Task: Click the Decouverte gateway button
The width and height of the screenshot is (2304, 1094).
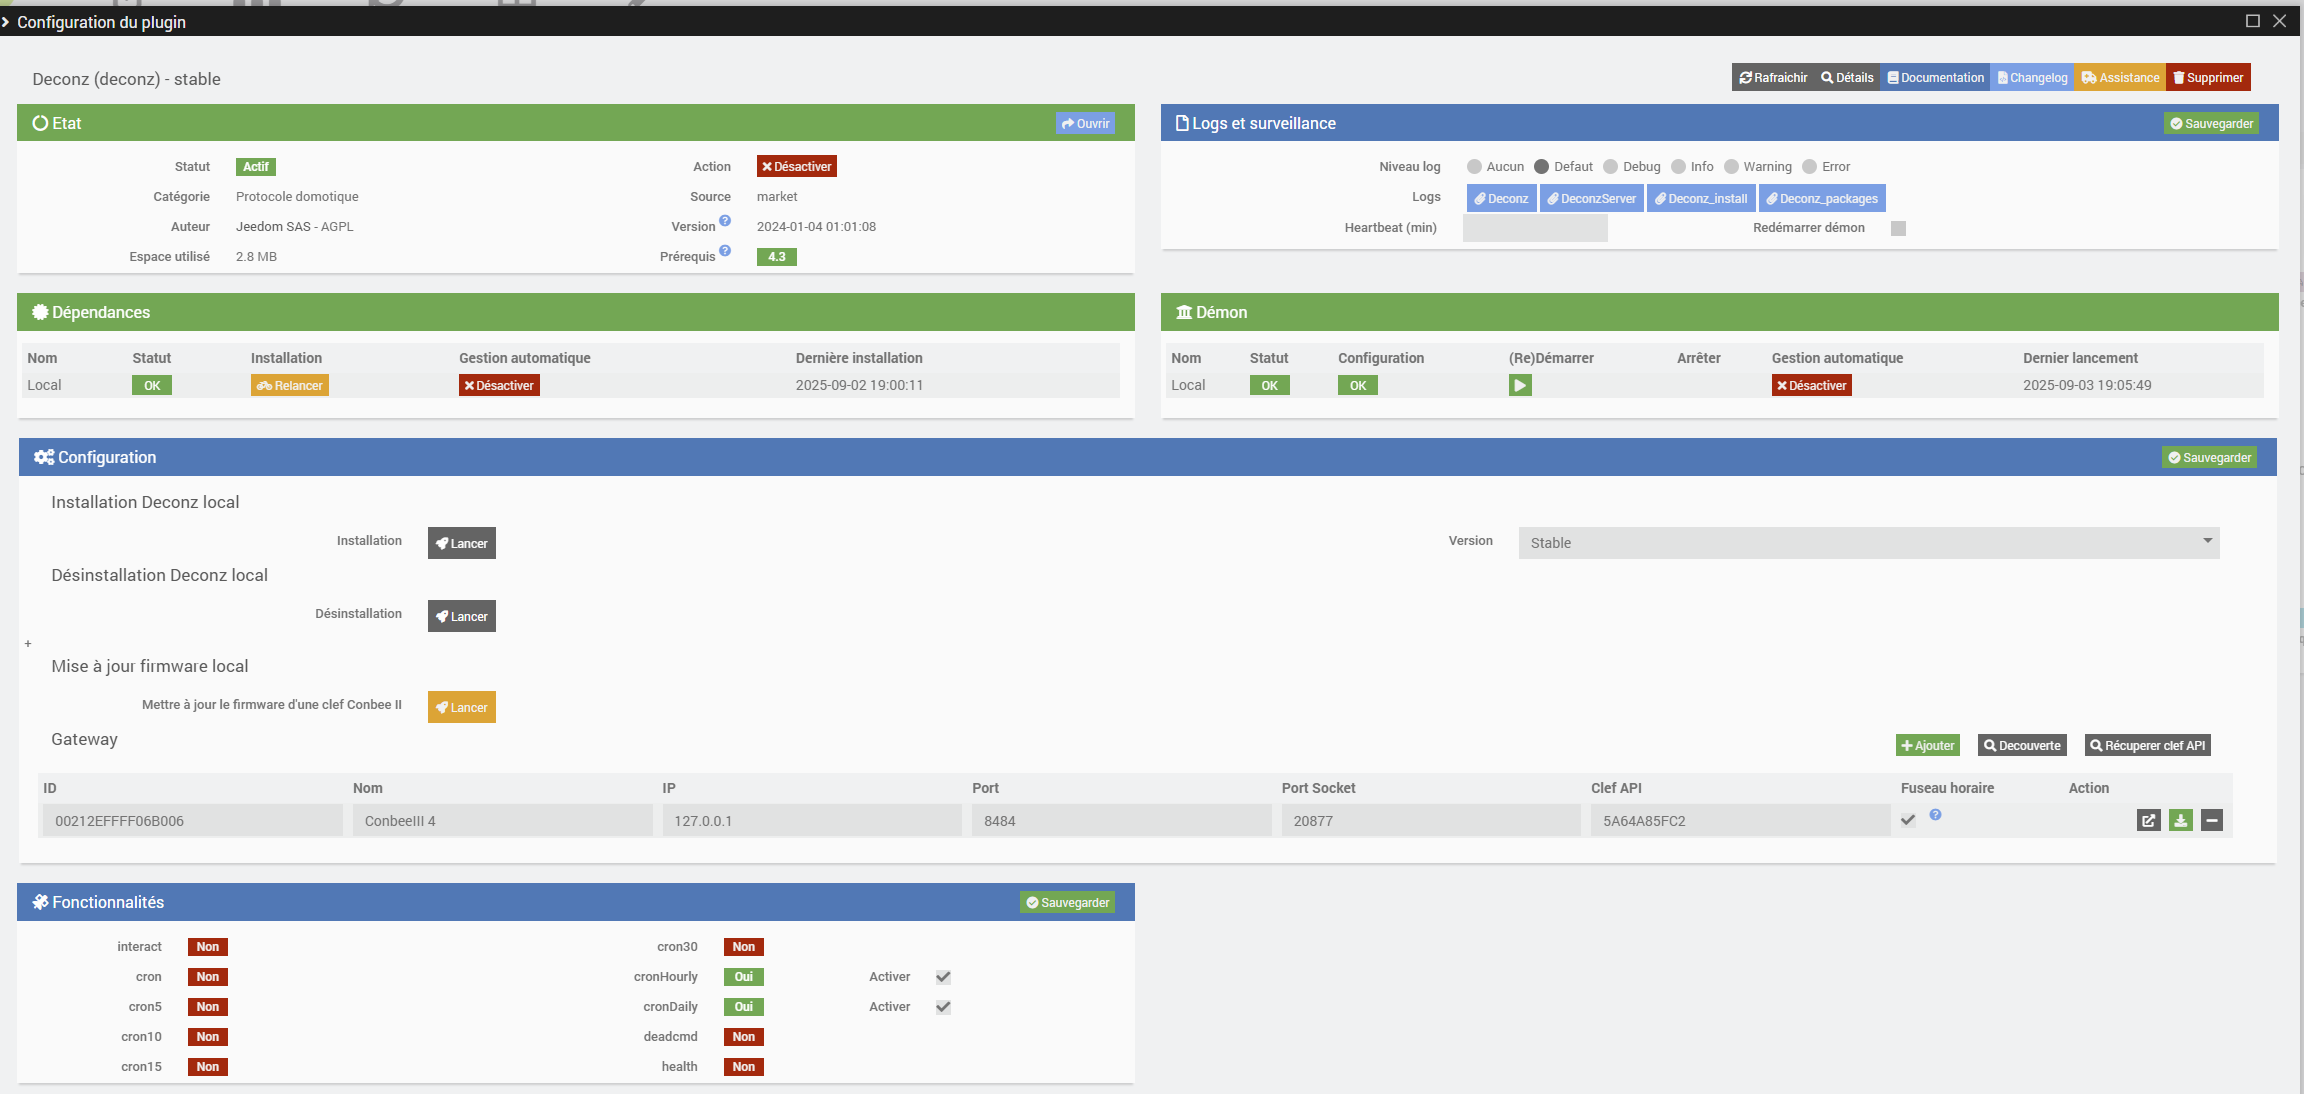Action: [x=2022, y=746]
